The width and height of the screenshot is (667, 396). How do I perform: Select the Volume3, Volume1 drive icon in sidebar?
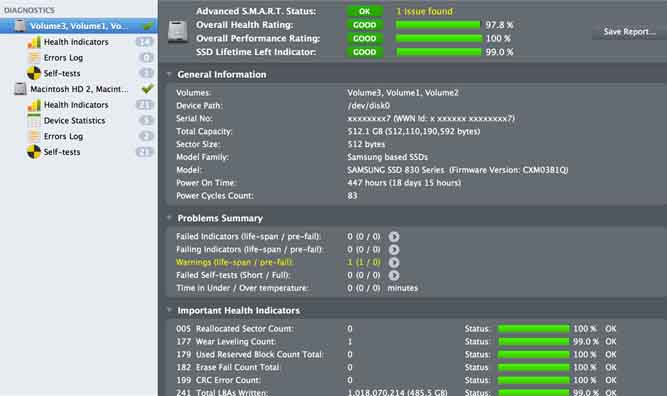[20, 26]
